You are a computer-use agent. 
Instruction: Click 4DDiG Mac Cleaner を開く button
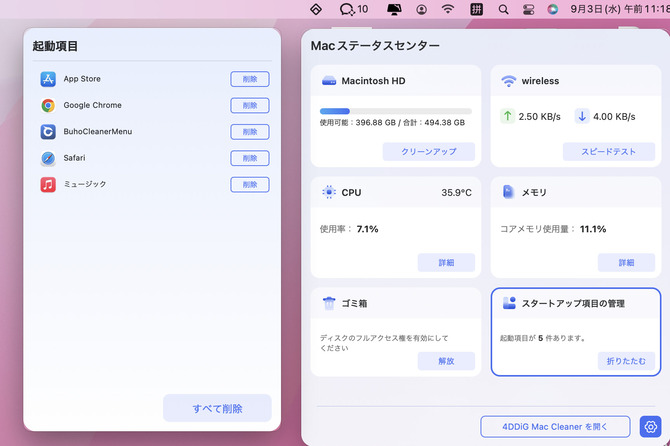pyautogui.click(x=555, y=426)
